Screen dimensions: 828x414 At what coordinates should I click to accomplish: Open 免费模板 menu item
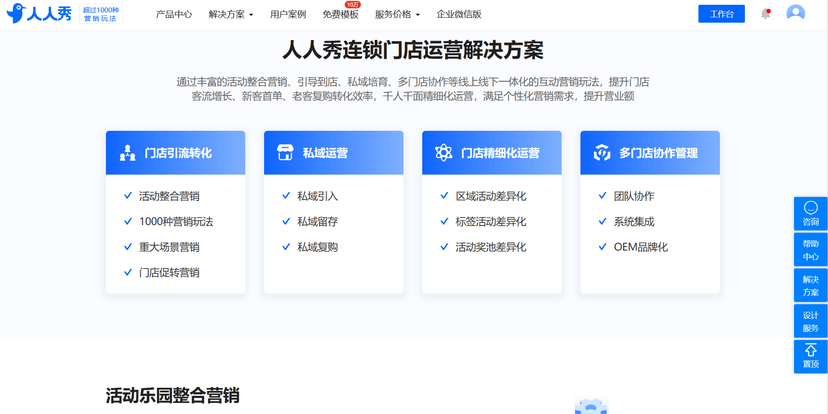[x=341, y=15]
